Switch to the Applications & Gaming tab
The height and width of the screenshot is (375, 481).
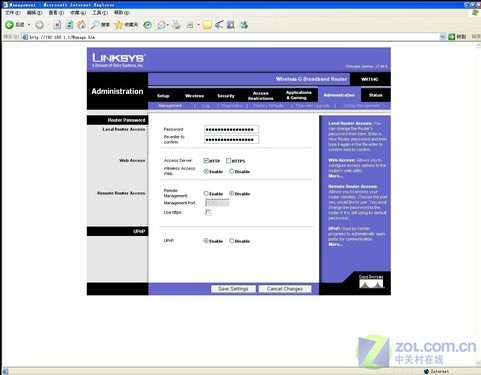(299, 95)
